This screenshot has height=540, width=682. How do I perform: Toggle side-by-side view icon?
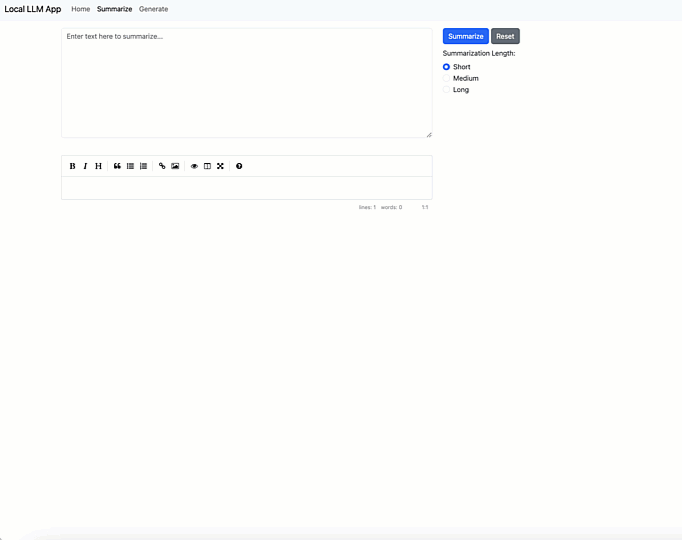207,166
